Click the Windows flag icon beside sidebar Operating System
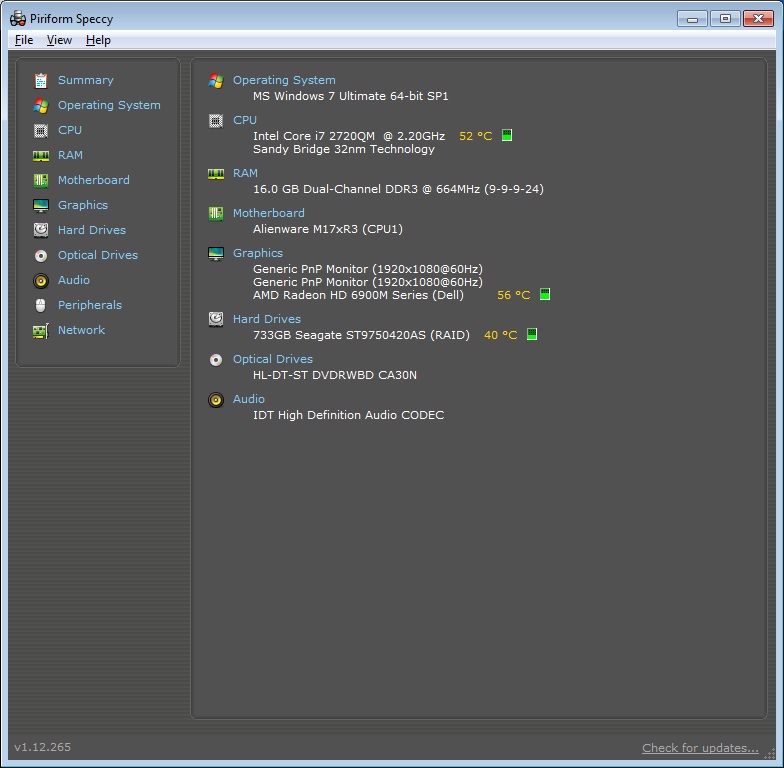 click(x=40, y=106)
